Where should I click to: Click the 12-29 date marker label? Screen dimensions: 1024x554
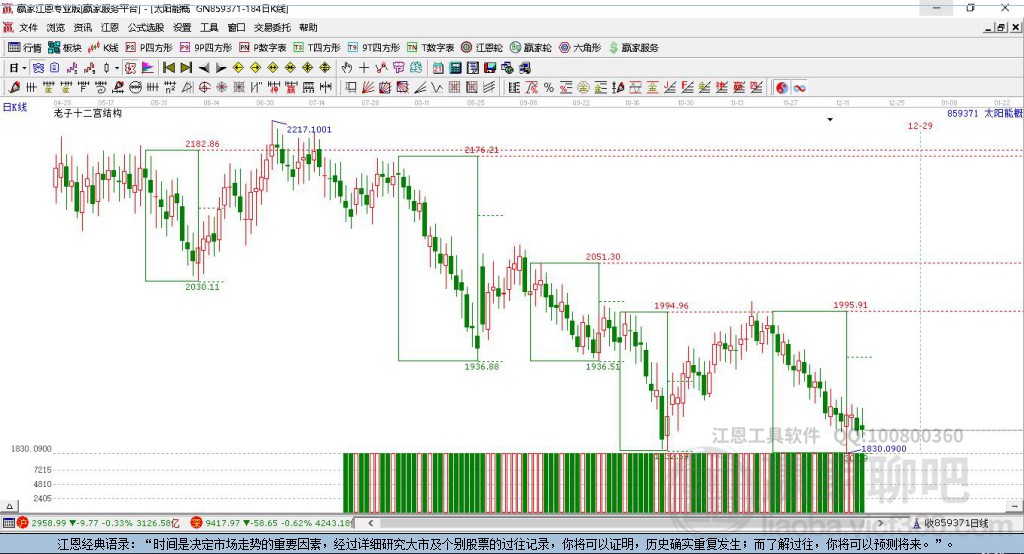pos(920,125)
